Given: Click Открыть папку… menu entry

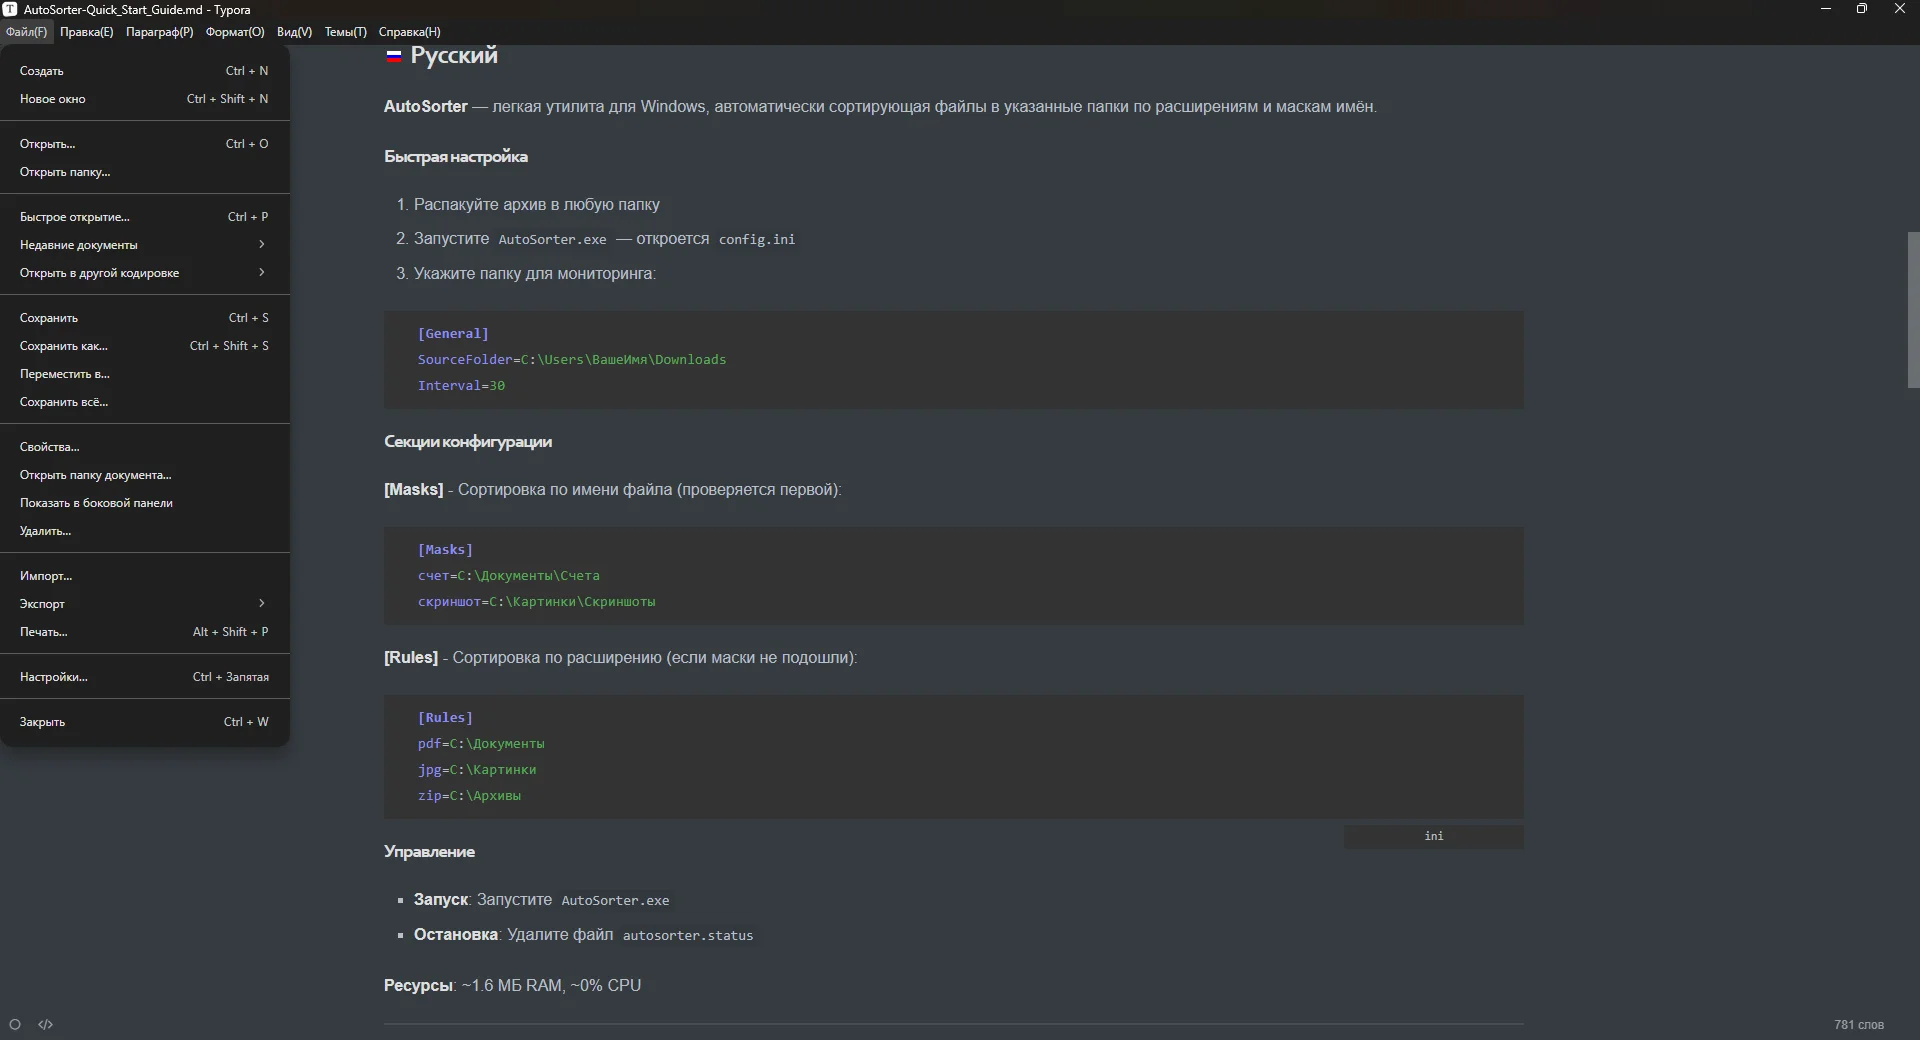Looking at the screenshot, I should click(65, 172).
